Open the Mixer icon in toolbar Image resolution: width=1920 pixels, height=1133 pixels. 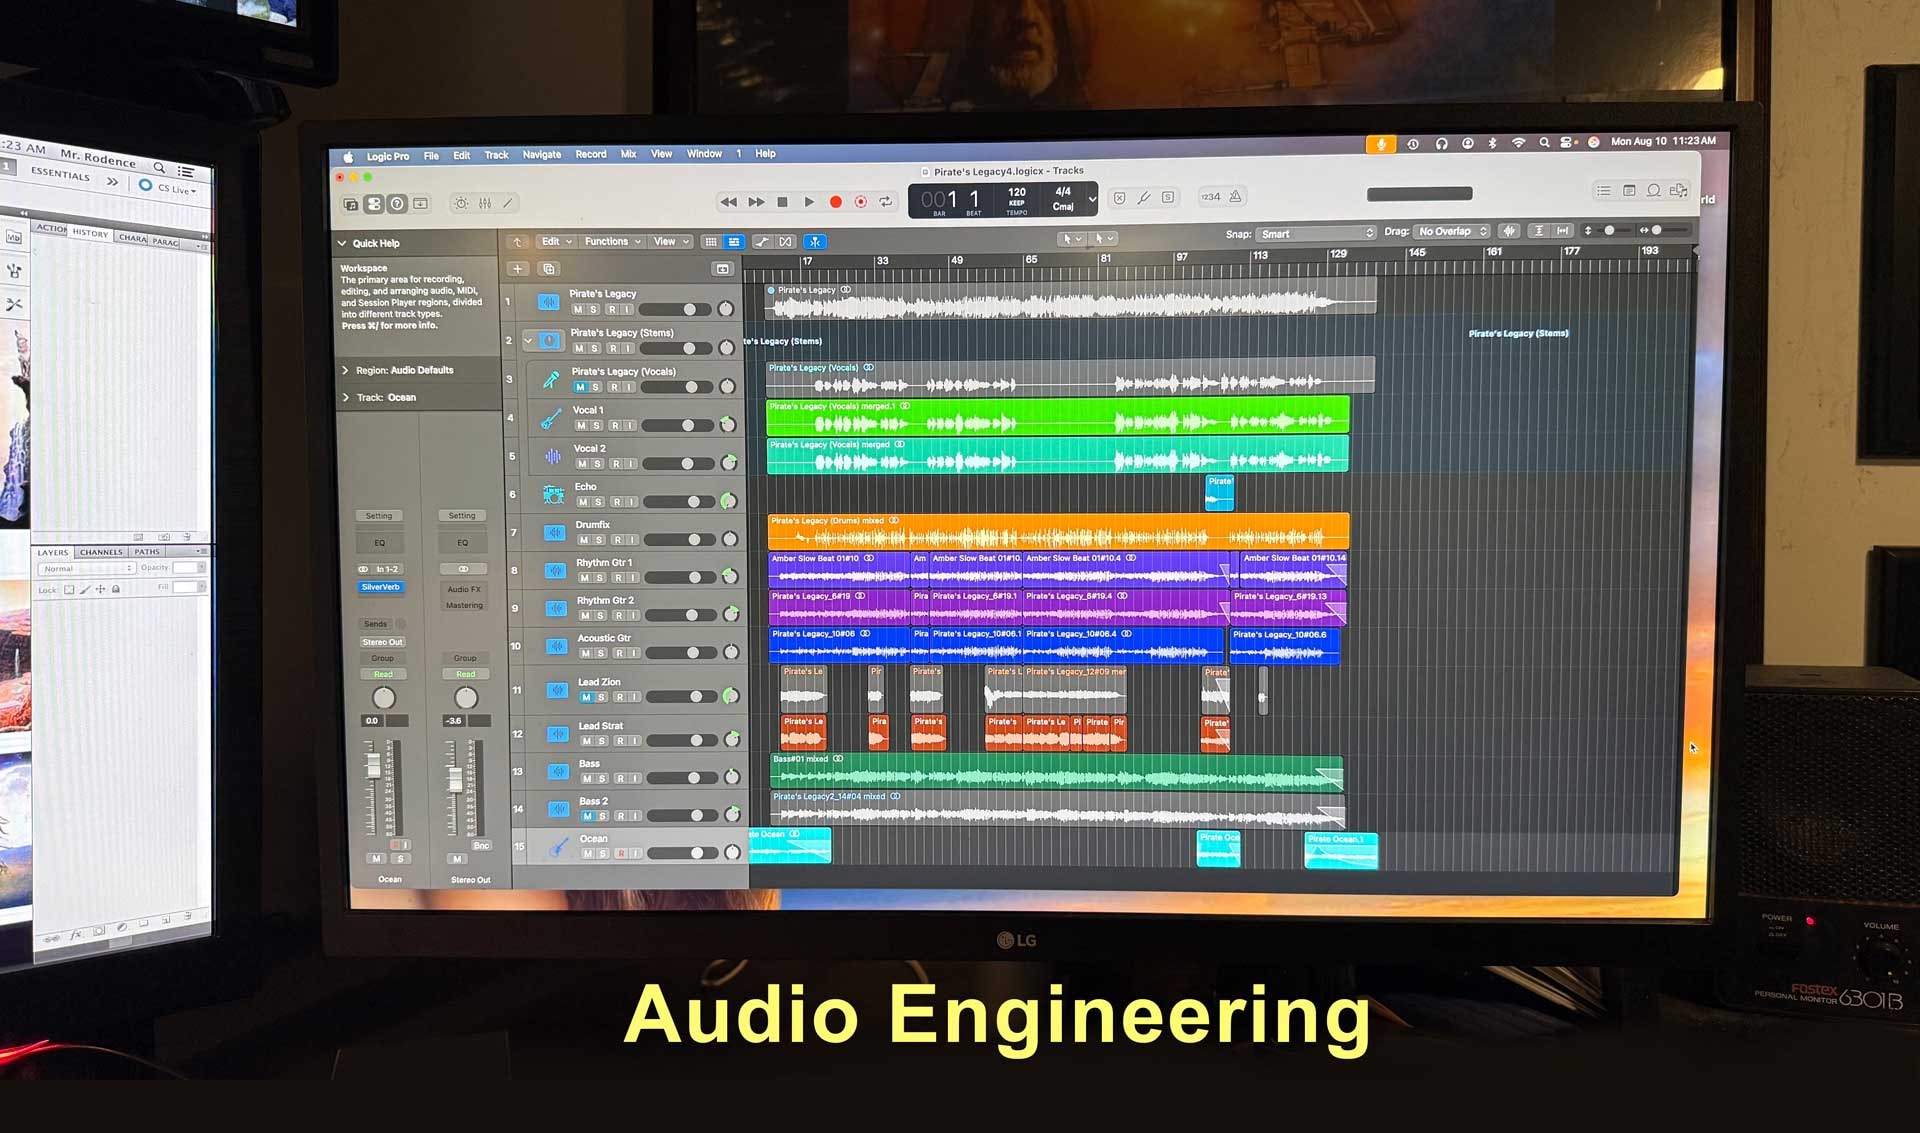(x=485, y=203)
